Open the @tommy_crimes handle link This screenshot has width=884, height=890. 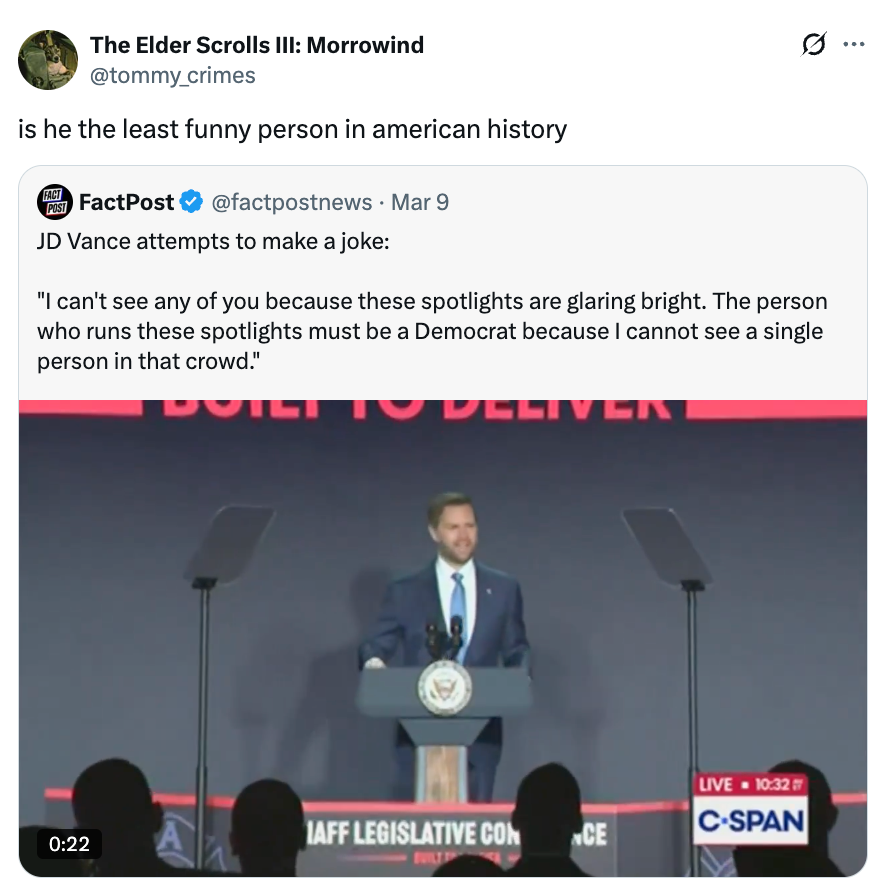pos(173,75)
